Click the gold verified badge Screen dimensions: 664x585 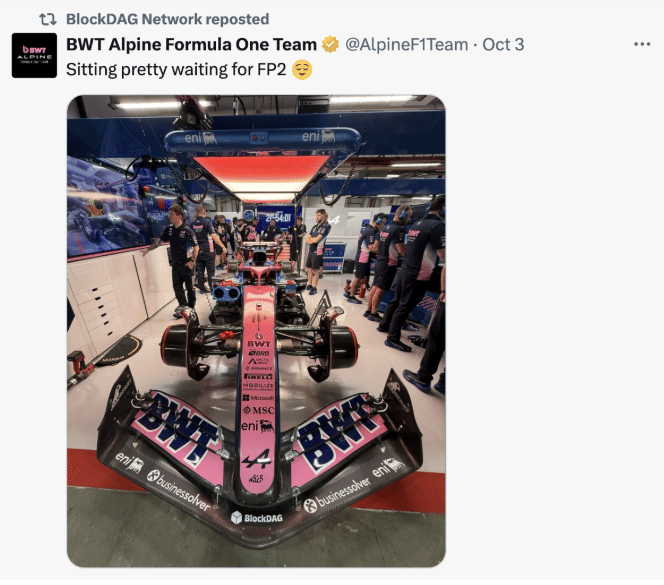click(331, 44)
